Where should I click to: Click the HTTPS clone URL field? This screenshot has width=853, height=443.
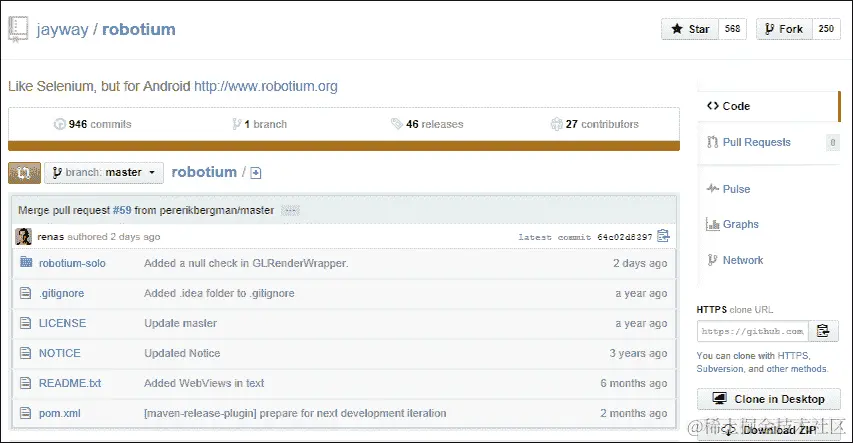click(x=753, y=331)
